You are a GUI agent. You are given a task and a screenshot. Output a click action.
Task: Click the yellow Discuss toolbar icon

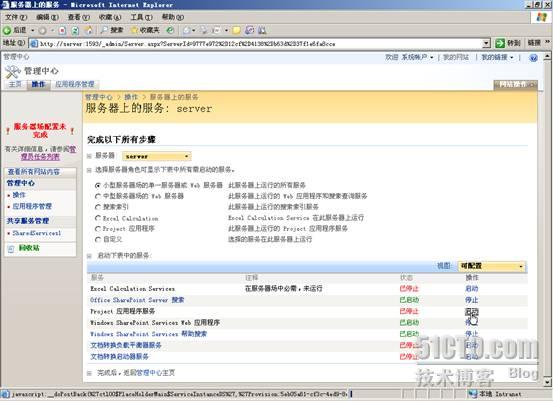click(x=236, y=31)
